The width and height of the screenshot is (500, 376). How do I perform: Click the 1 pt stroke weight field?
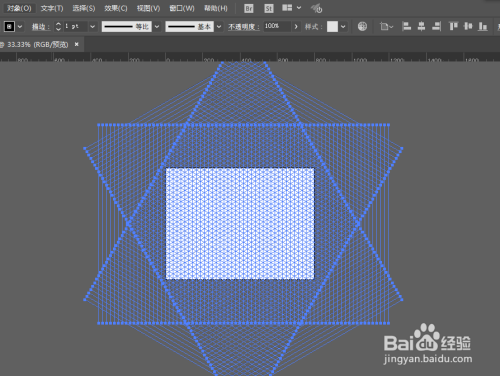point(75,26)
